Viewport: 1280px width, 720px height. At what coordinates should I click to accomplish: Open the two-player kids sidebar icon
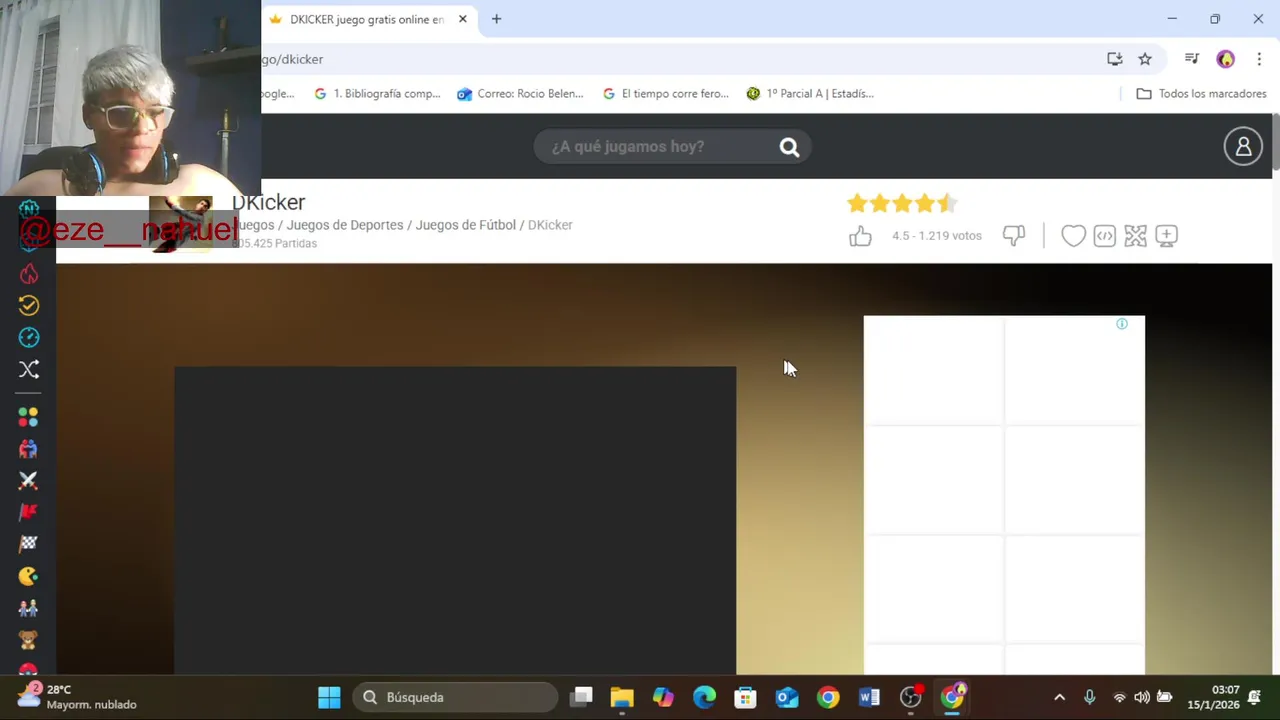click(x=28, y=608)
